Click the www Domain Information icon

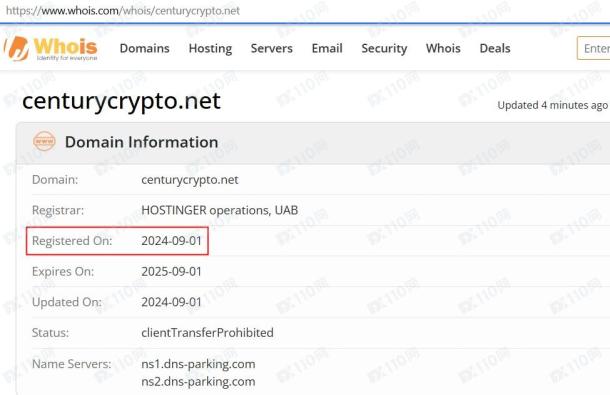[x=44, y=141]
